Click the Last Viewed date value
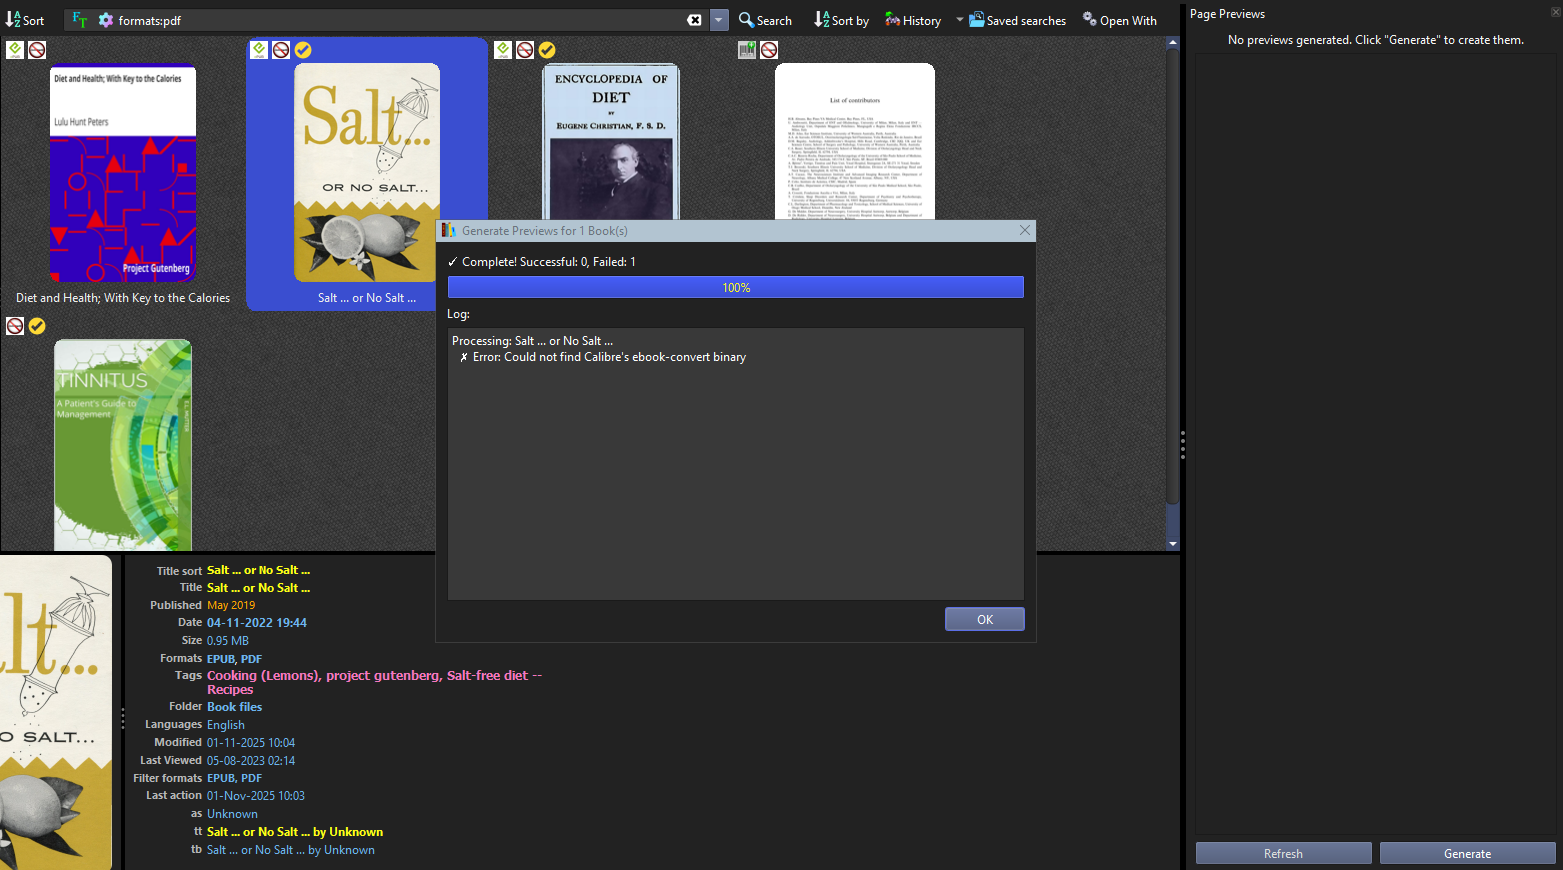Viewport: 1563px width, 870px height. click(x=251, y=761)
